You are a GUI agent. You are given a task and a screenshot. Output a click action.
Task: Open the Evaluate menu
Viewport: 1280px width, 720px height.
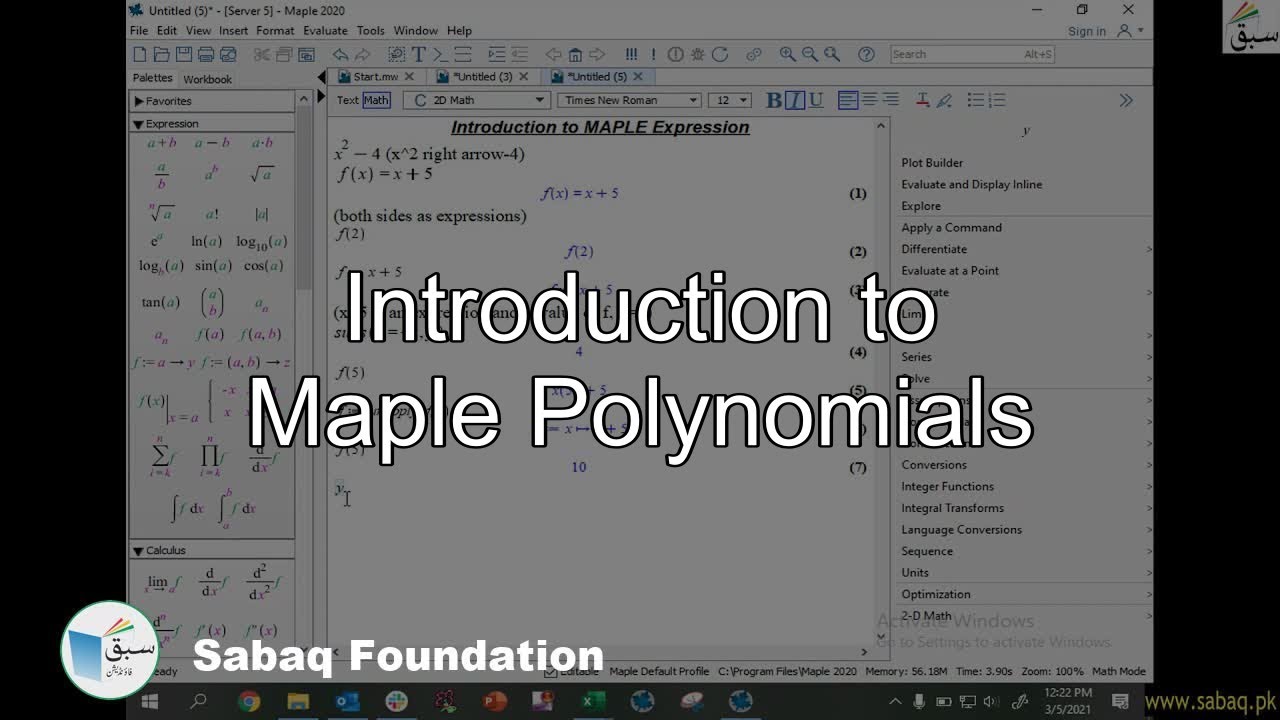click(325, 31)
